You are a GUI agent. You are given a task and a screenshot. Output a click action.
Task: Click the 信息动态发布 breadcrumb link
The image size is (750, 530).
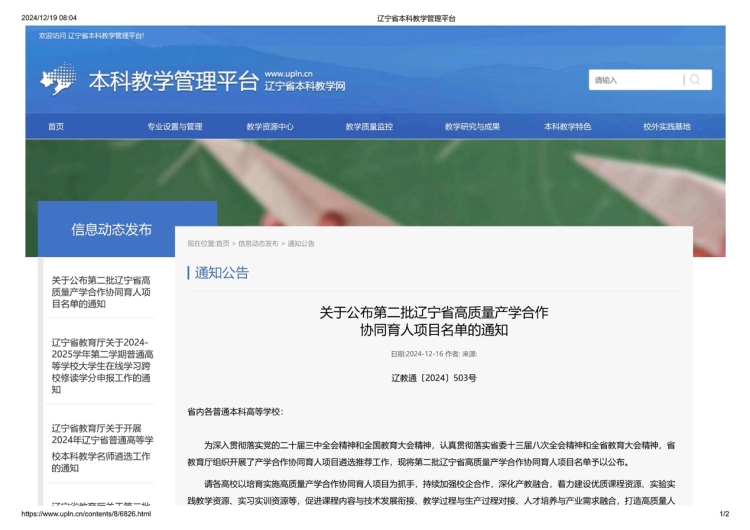(x=258, y=243)
